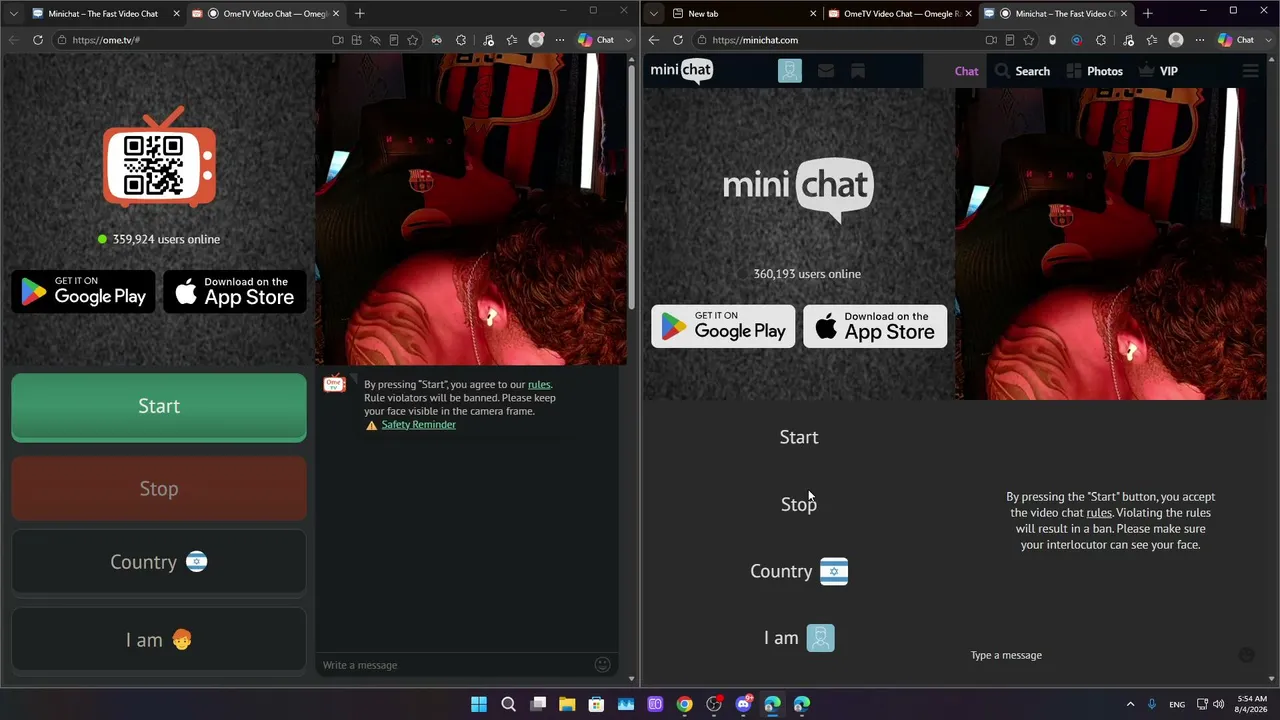Screen dimensions: 1280x720
Task: Open the Minichat profile avatar icon
Action: click(790, 71)
